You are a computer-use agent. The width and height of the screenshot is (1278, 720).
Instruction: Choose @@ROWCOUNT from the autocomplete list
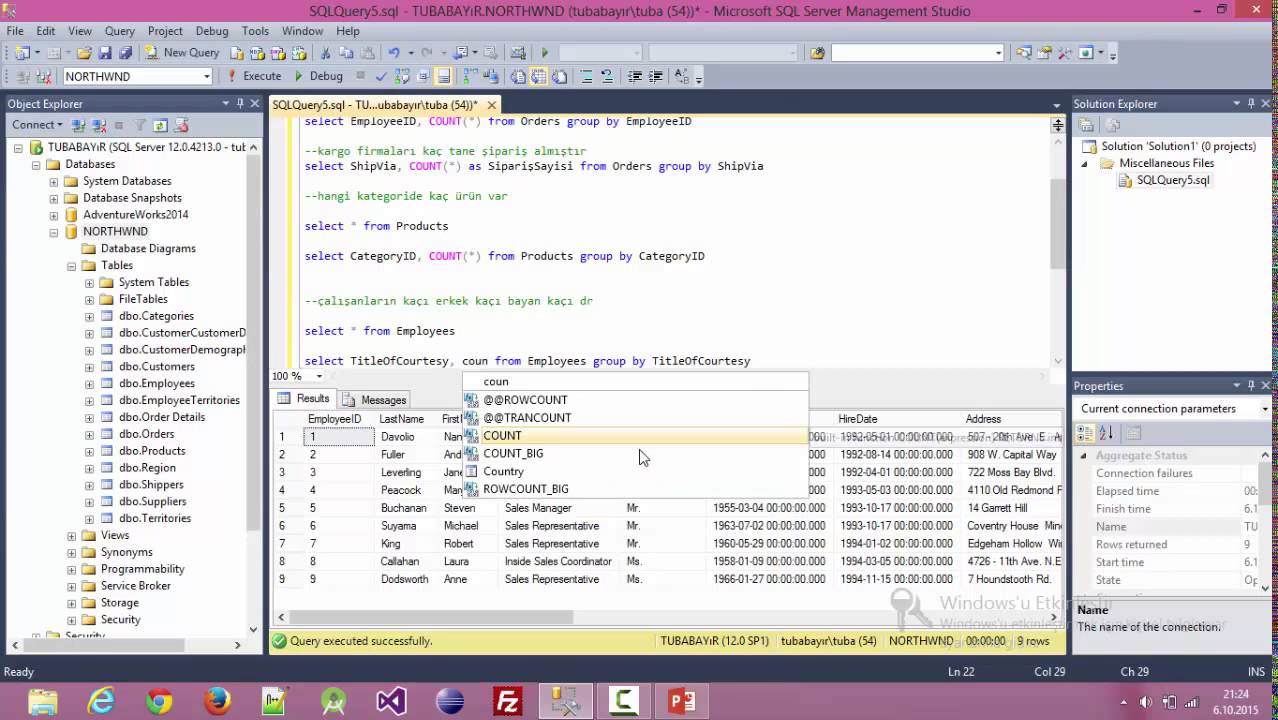pyautogui.click(x=635, y=400)
